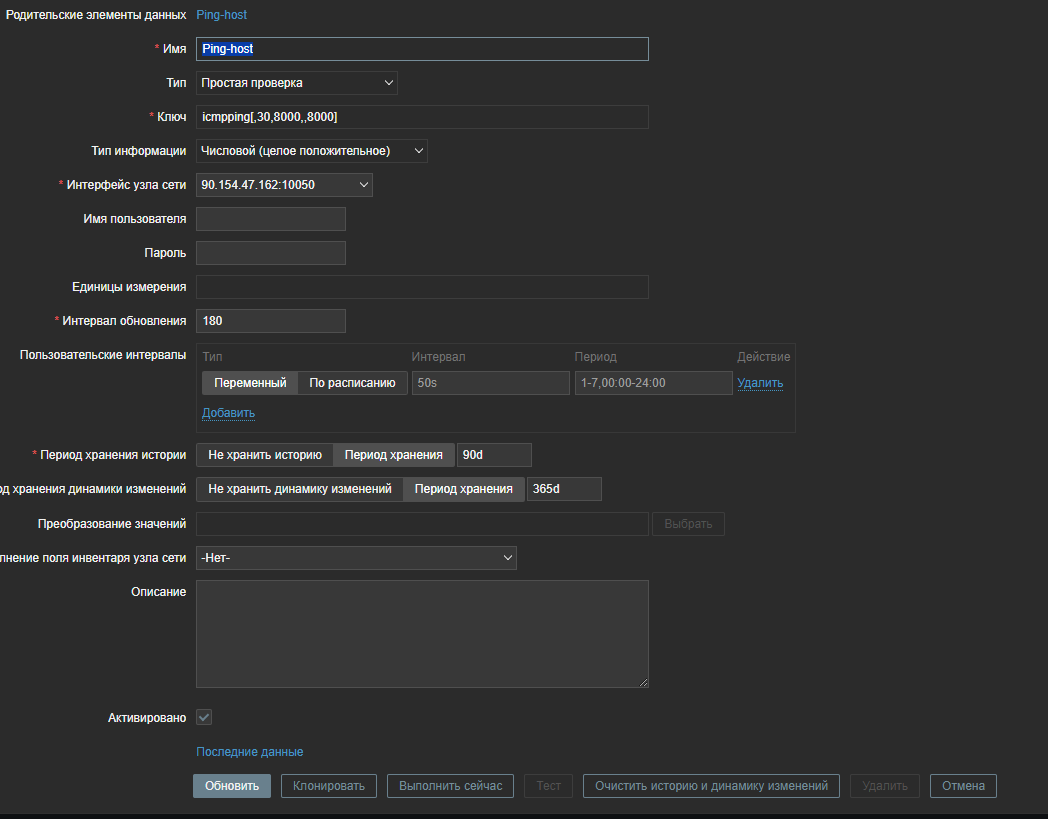The height and width of the screenshot is (819, 1048).
Task: Open the Интерфейс узла сети dropdown
Action: [284, 185]
